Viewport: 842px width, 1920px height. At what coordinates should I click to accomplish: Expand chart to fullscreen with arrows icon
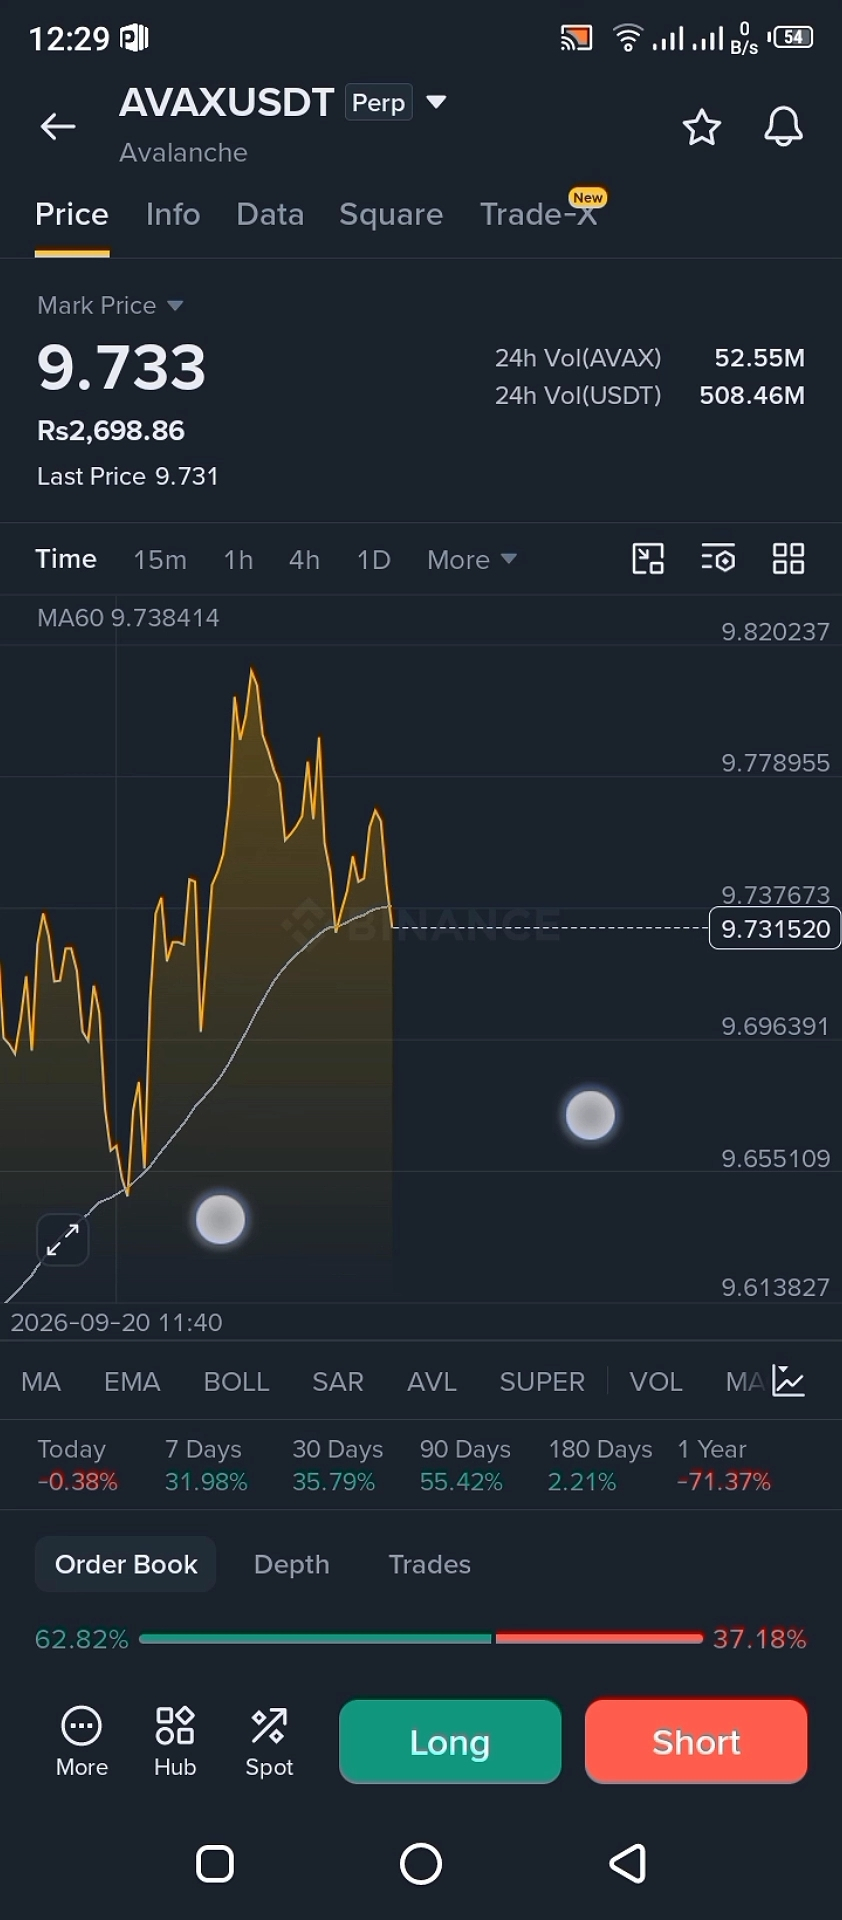click(x=63, y=1240)
